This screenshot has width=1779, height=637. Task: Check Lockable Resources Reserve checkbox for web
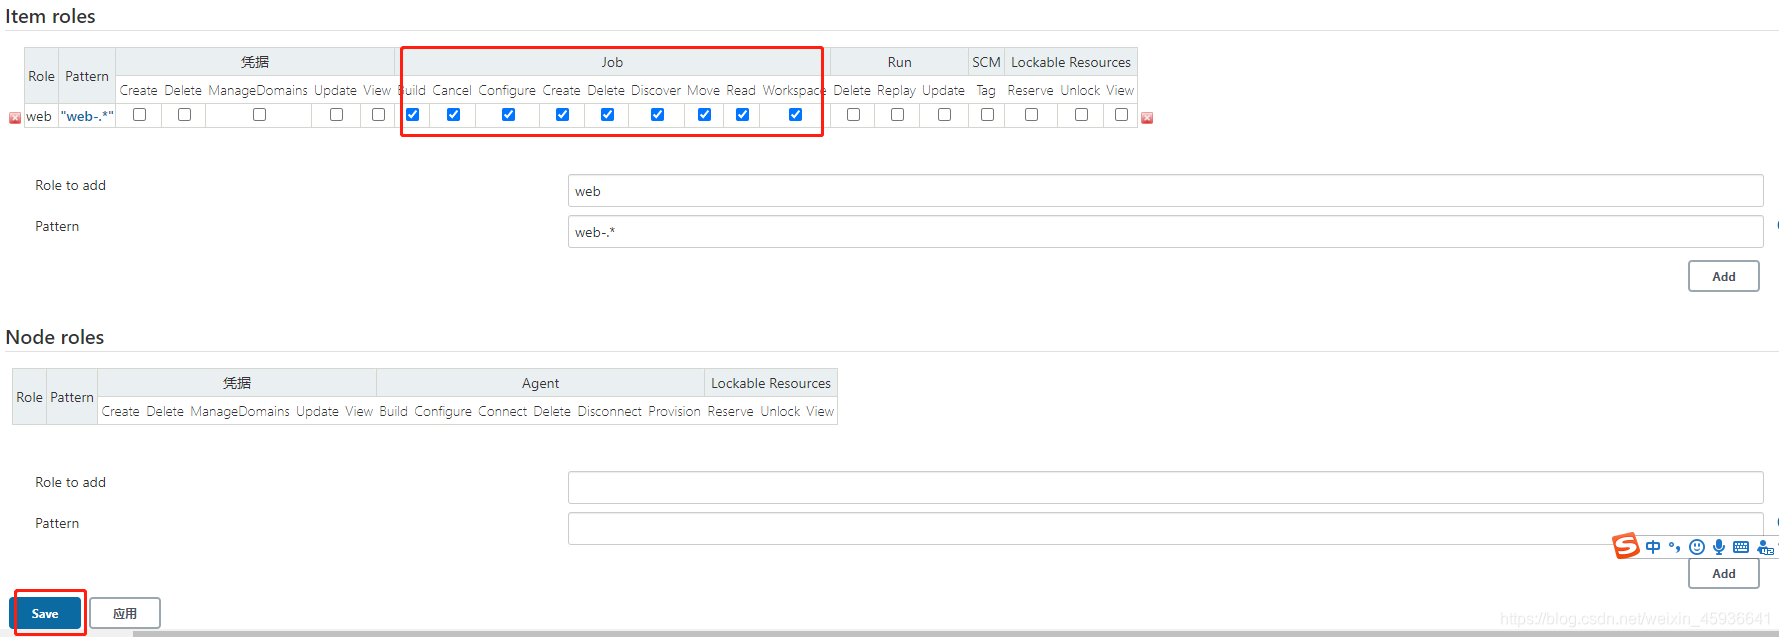(x=1032, y=115)
